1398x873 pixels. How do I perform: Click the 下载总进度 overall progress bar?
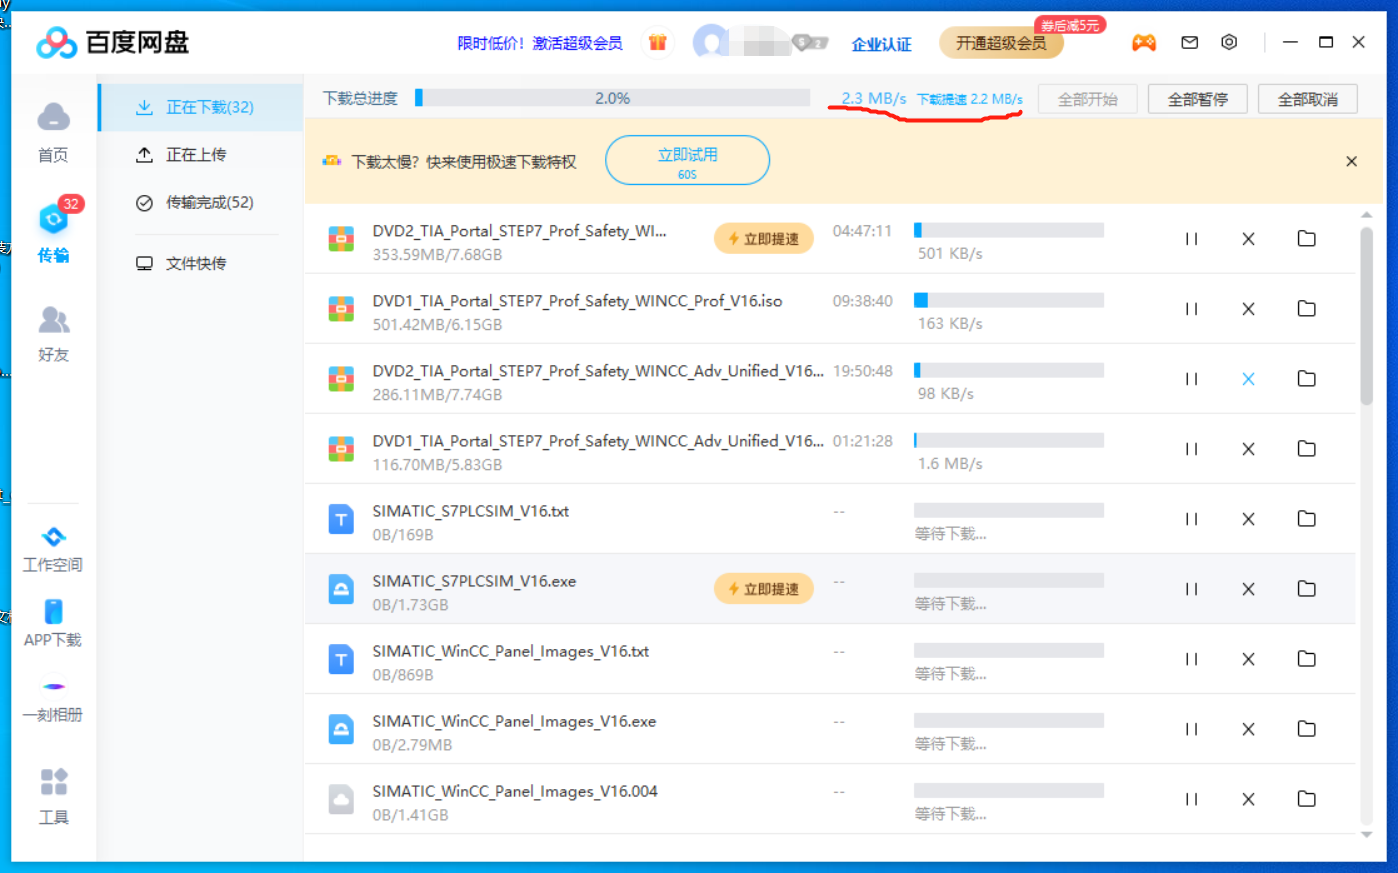[613, 98]
